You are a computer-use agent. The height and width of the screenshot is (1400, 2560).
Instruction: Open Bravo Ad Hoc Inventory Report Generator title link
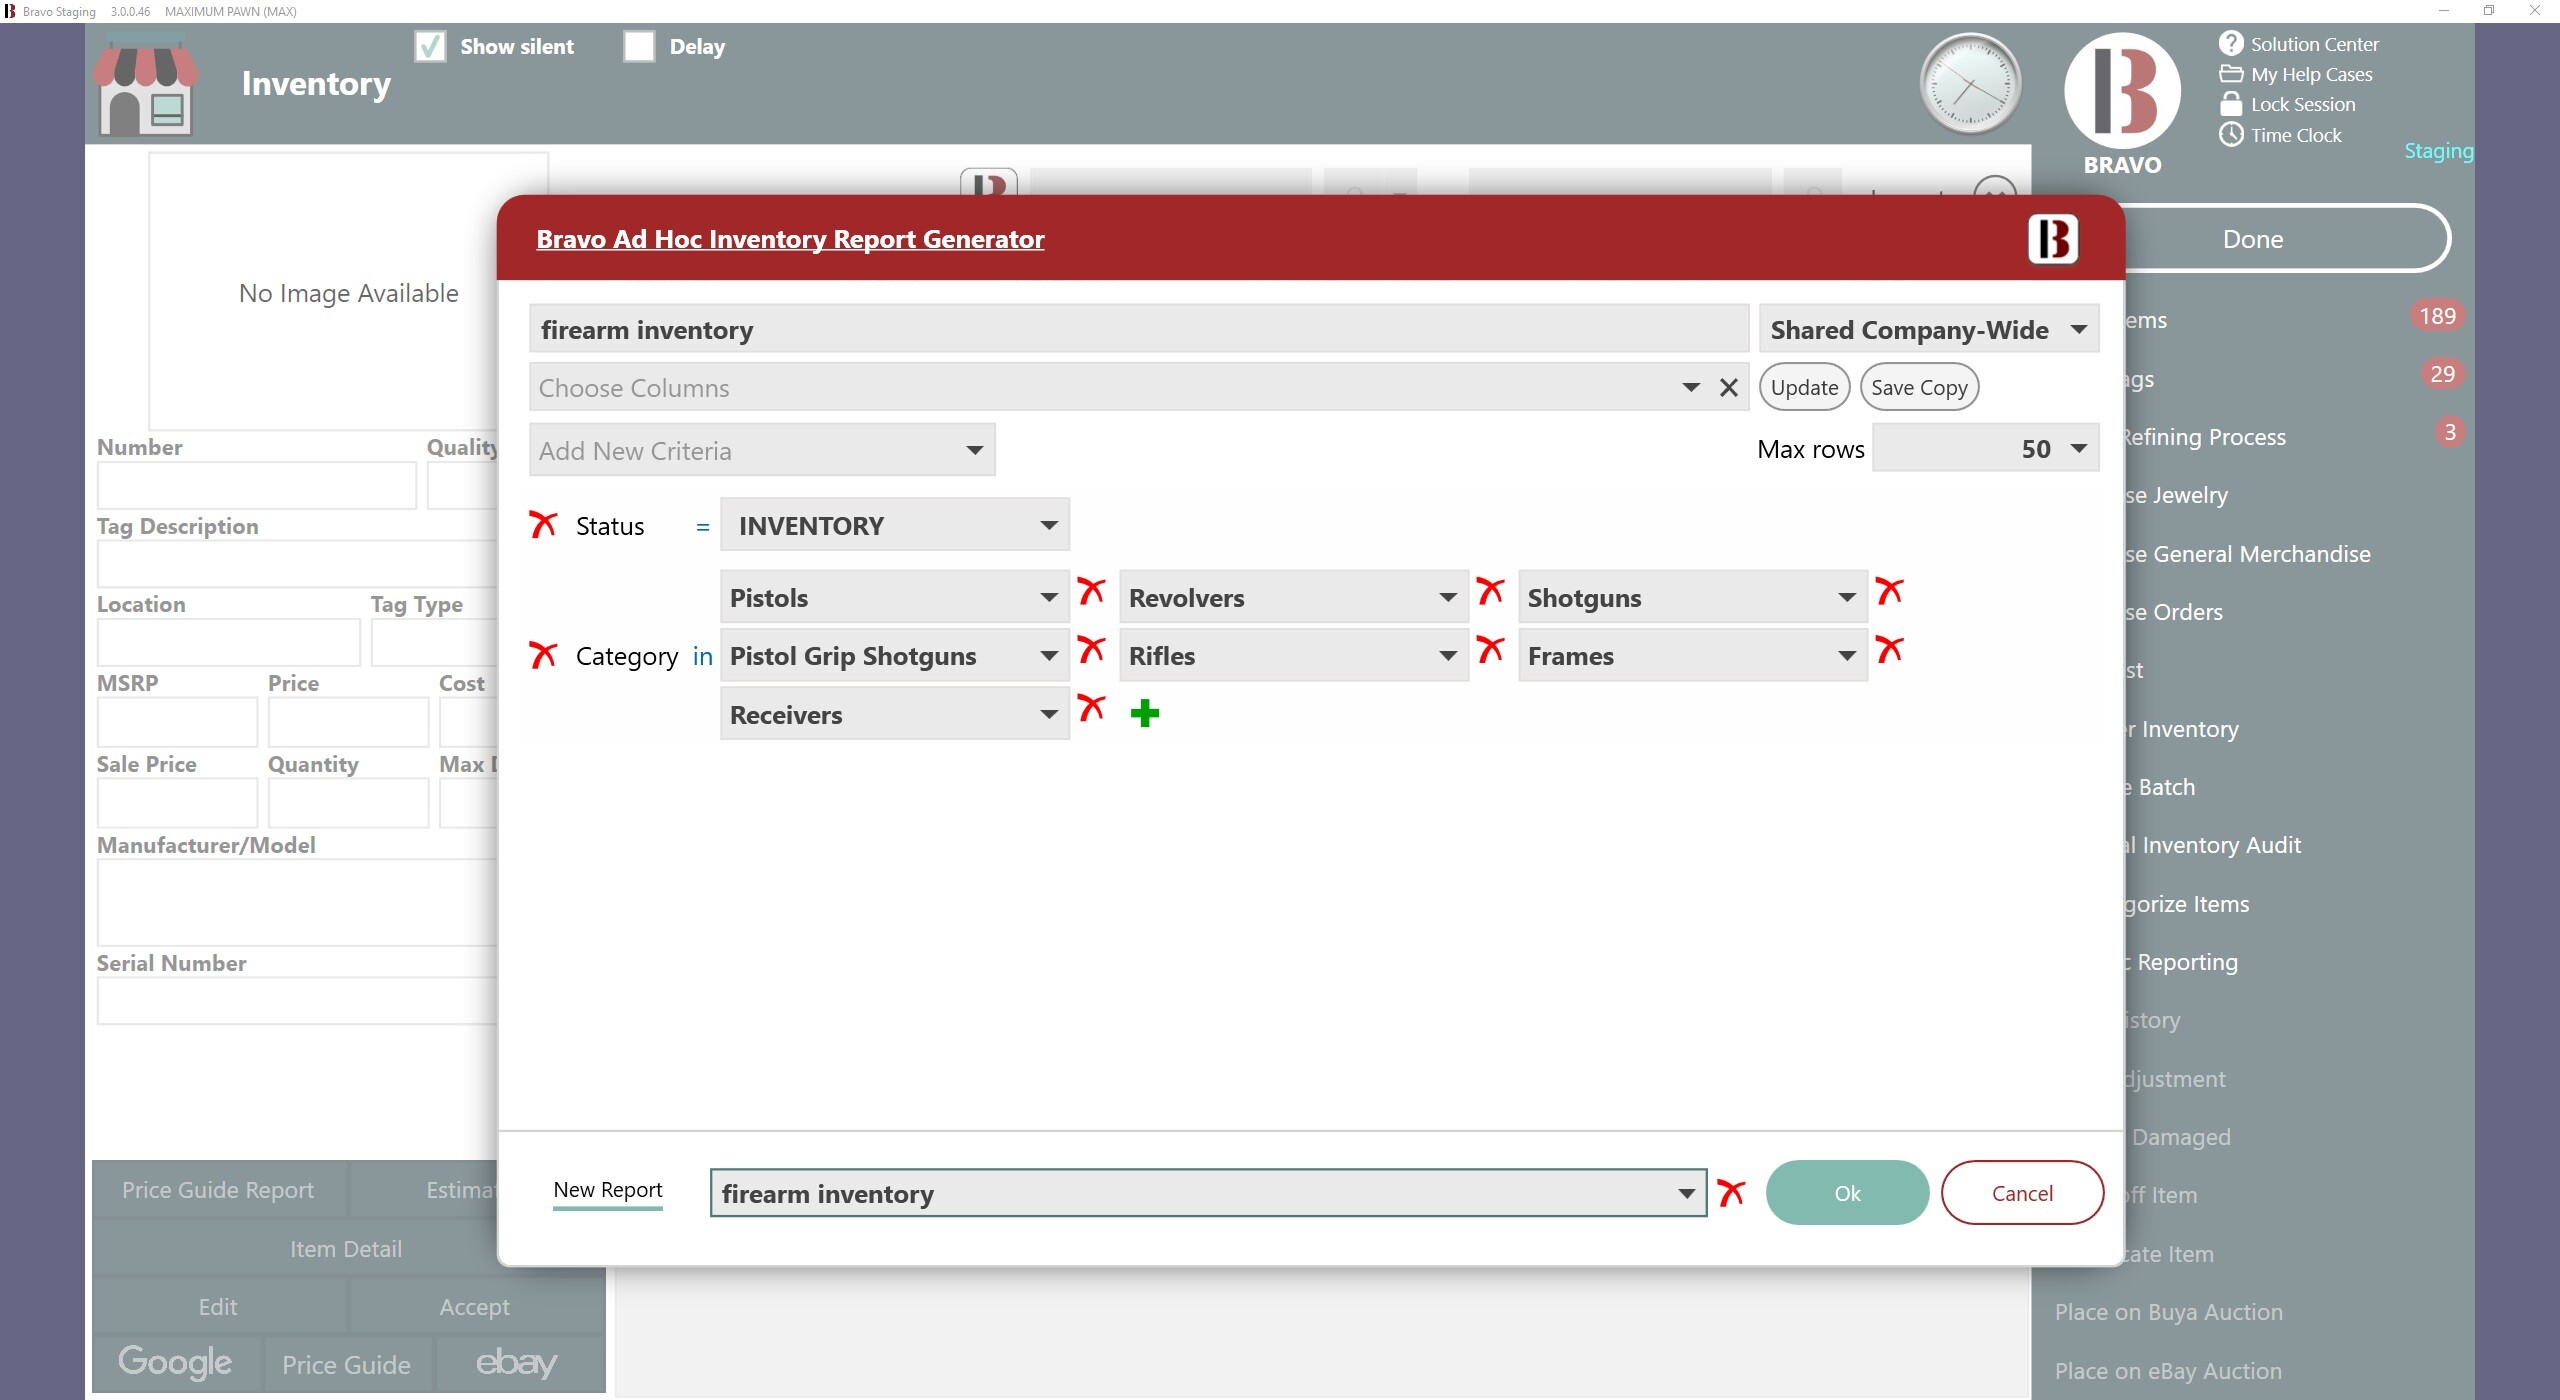(x=790, y=239)
